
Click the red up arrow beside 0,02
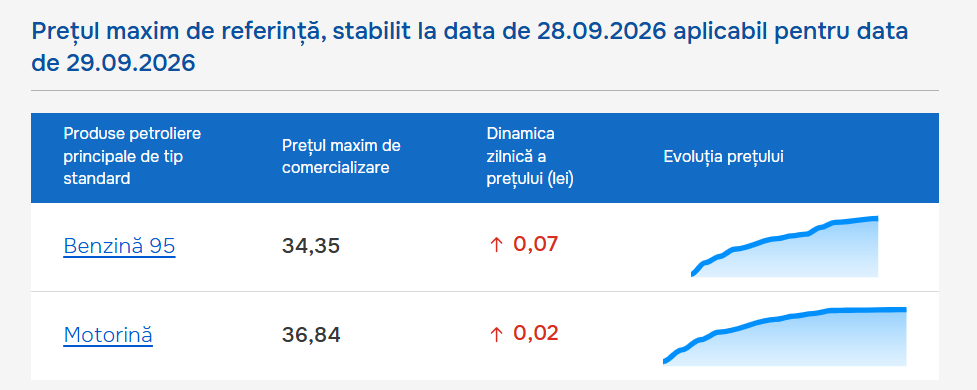click(496, 335)
